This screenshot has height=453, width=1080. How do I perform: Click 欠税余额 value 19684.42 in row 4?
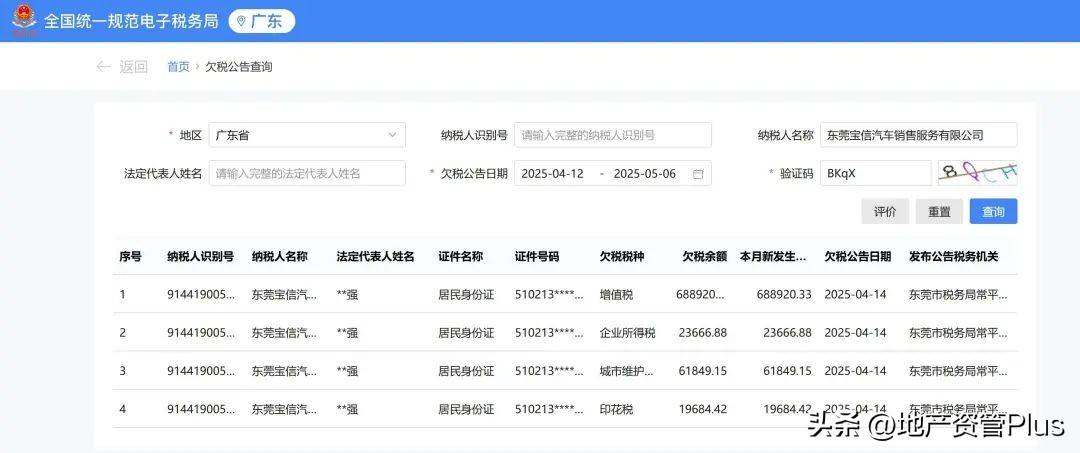tap(703, 409)
